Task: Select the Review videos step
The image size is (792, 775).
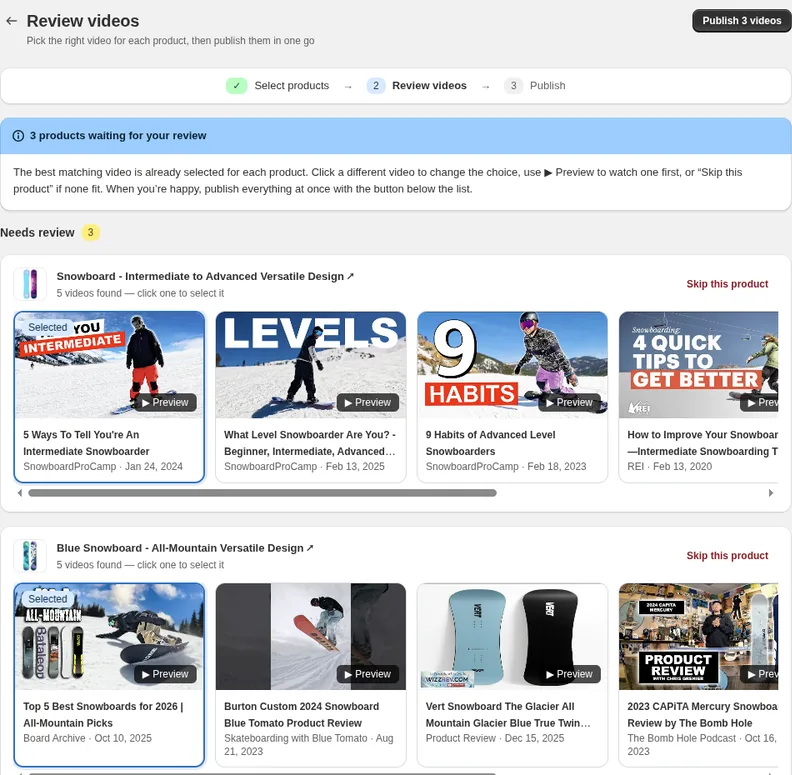Action: point(429,86)
